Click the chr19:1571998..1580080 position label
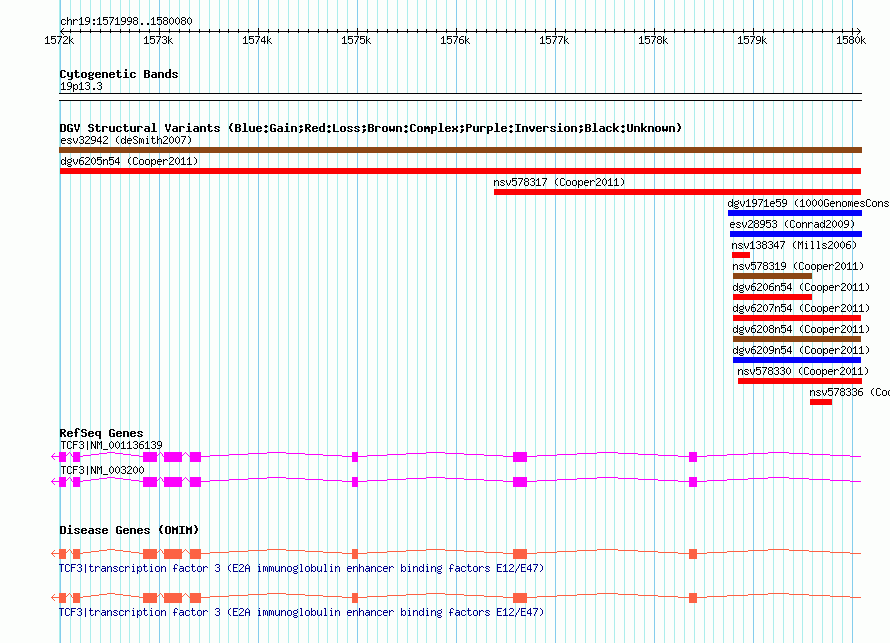Viewport: 890px width, 643px height. [x=126, y=21]
